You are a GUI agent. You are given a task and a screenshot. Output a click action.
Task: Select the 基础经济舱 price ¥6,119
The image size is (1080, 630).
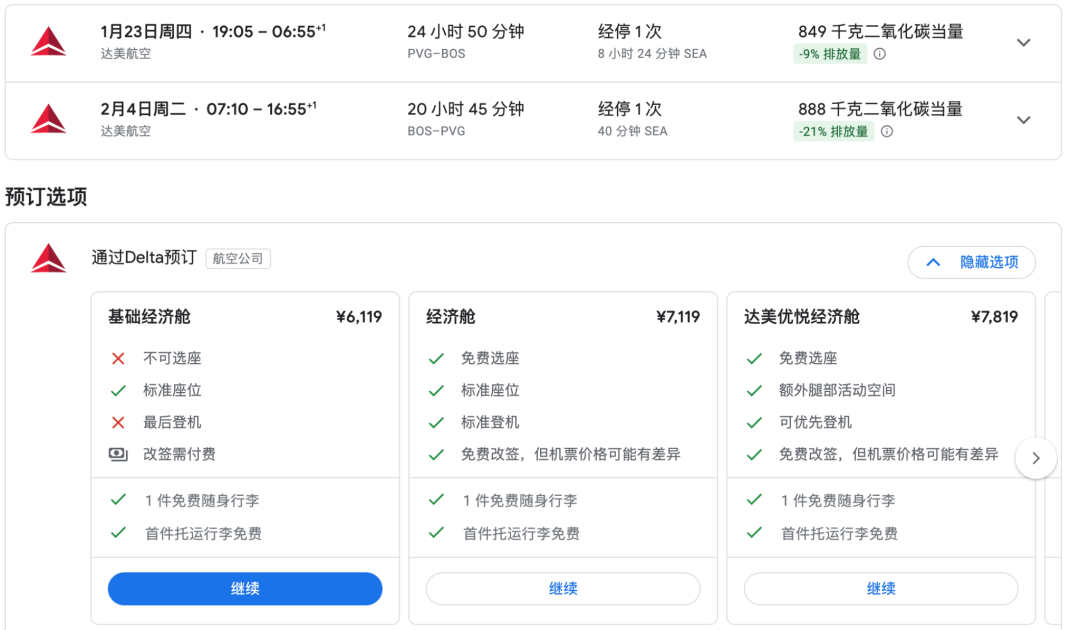click(359, 317)
